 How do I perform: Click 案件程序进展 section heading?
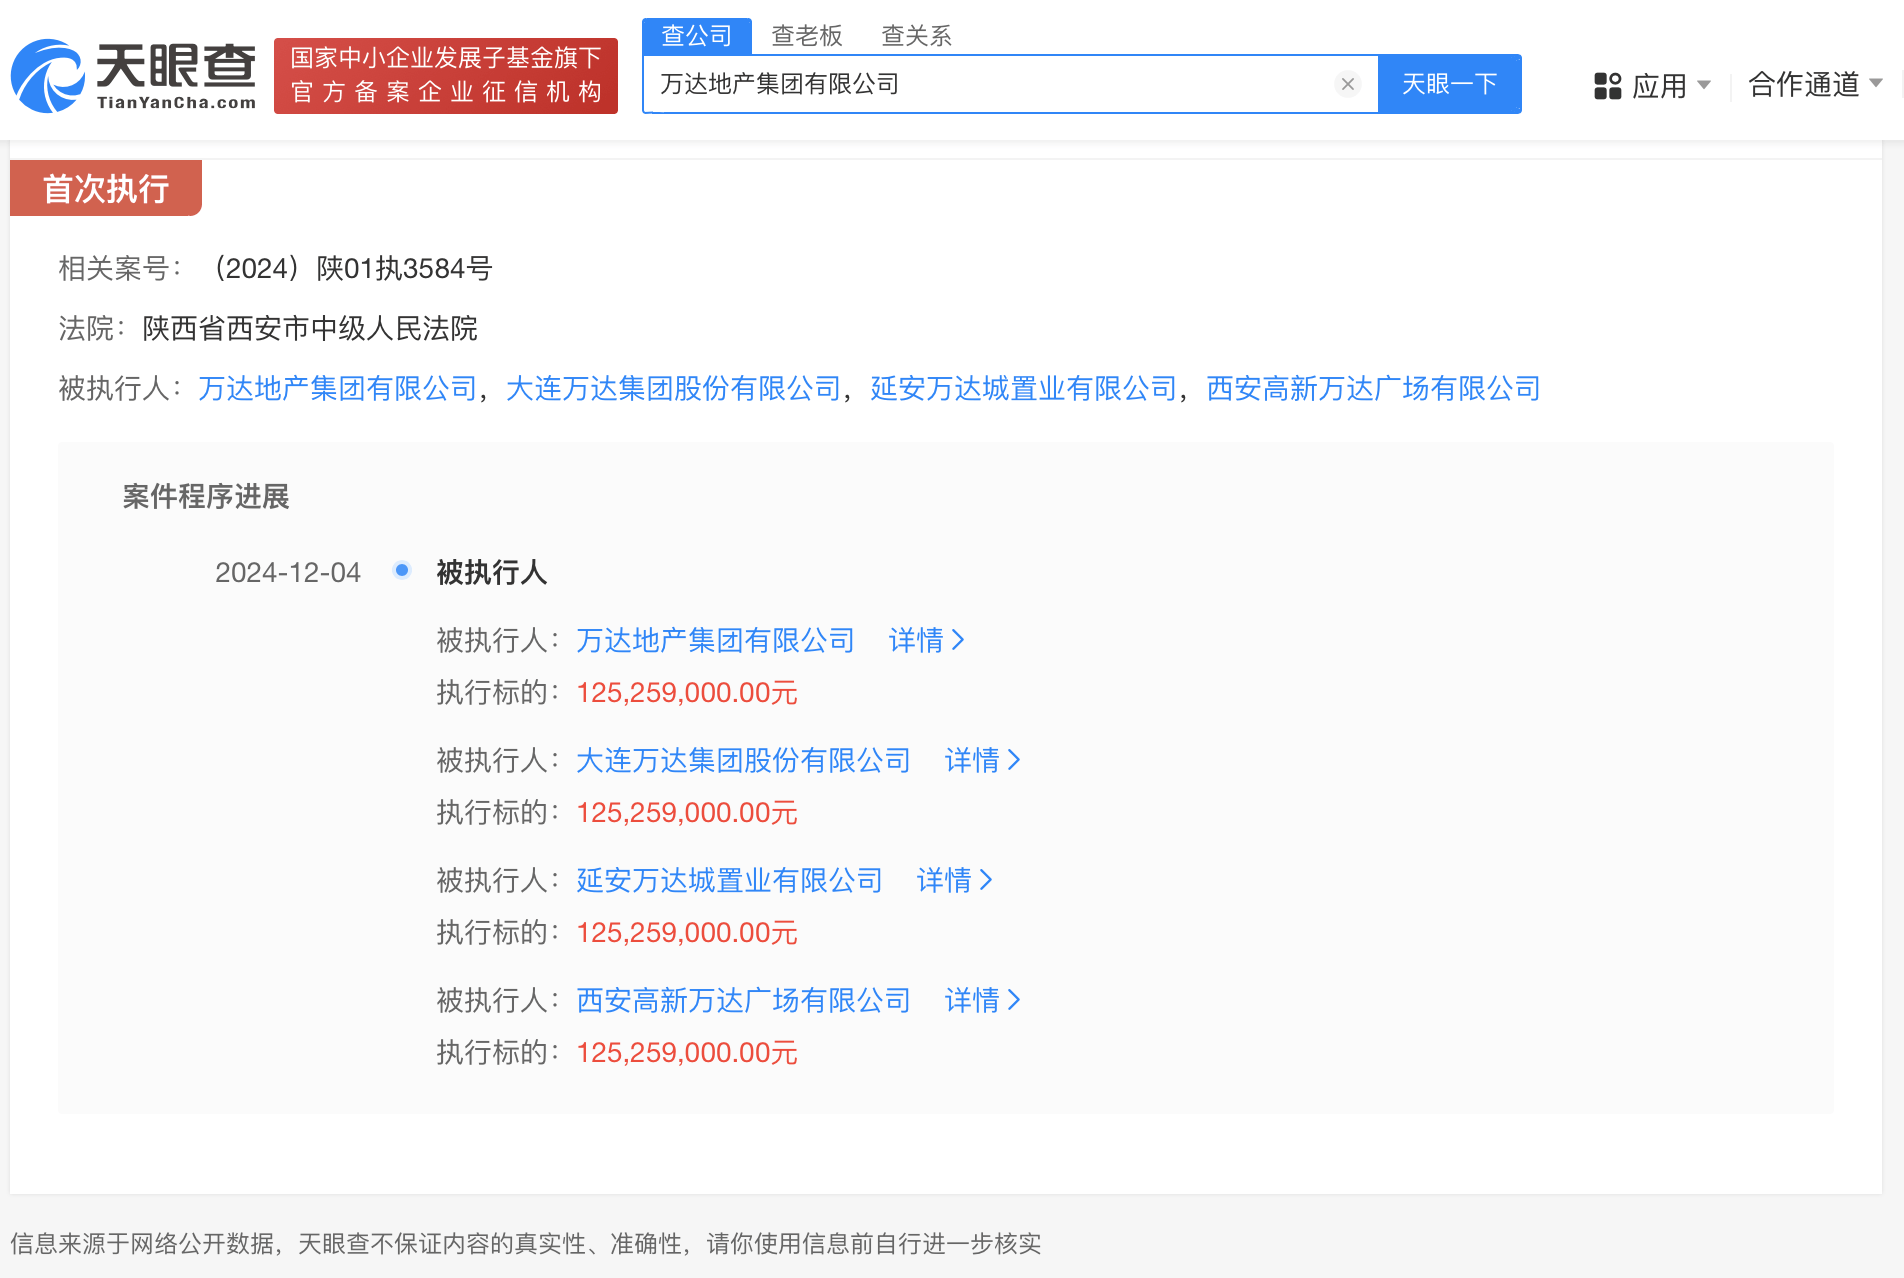tap(206, 496)
